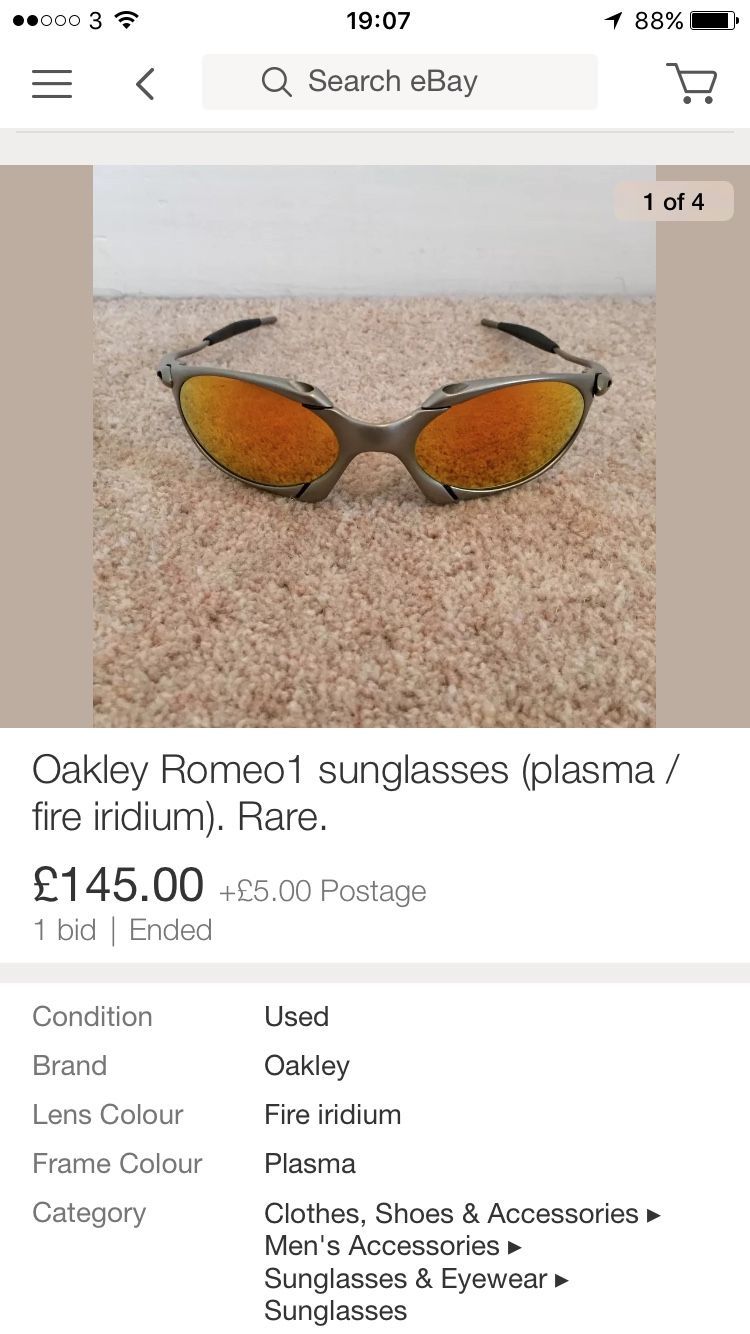Tap the arrow after Men's Accessories

(515, 1247)
